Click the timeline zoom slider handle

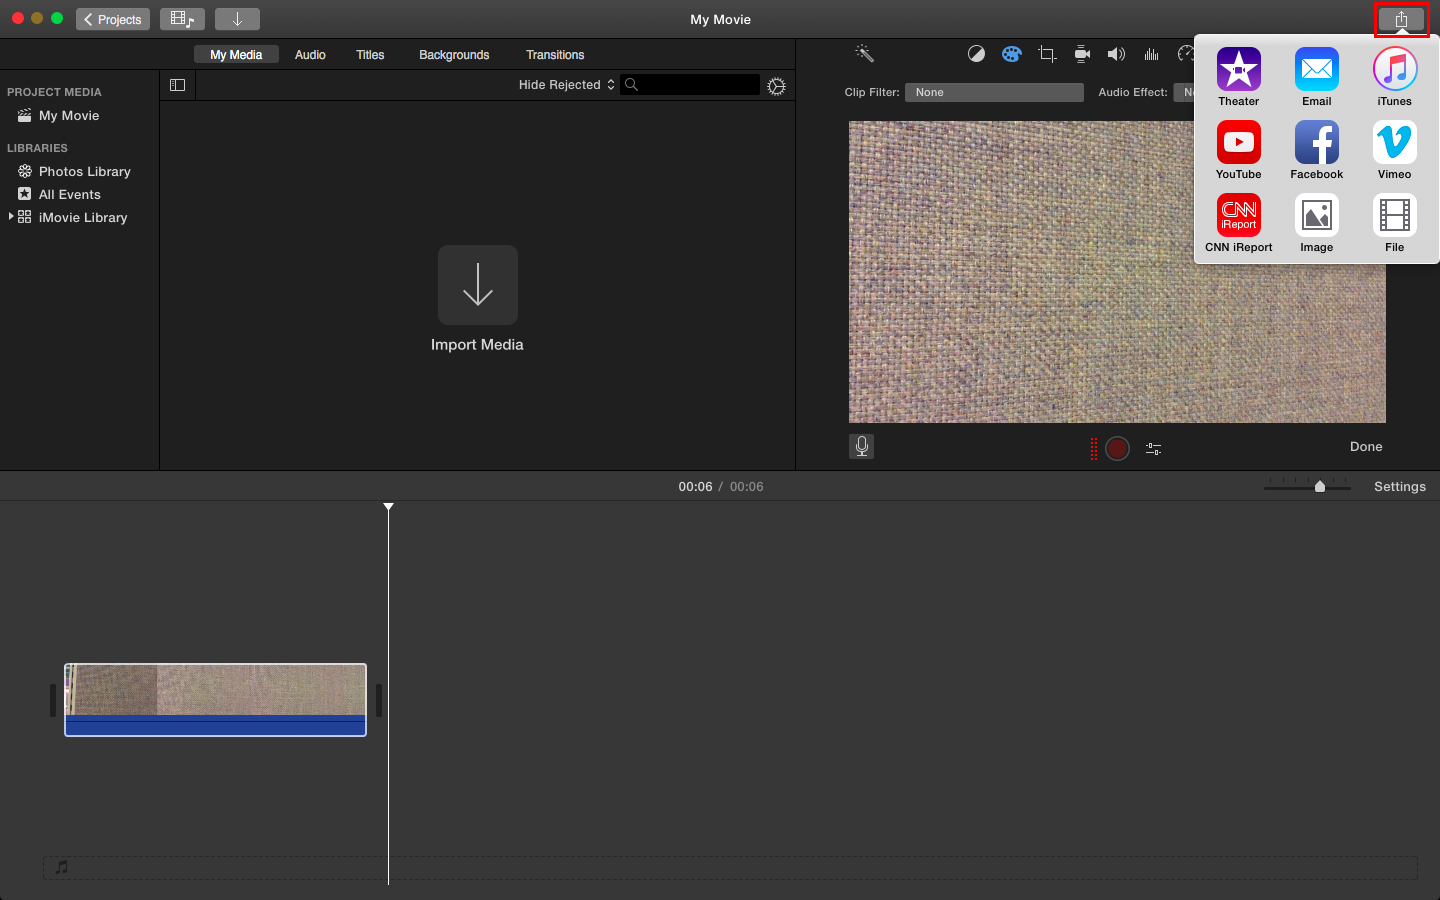click(x=1320, y=487)
